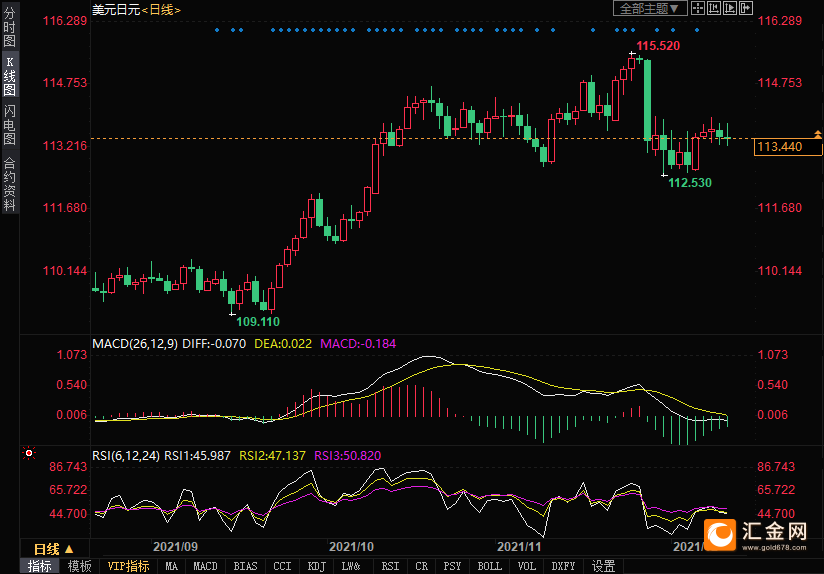Select the VIP指标 indicator tab

[x=128, y=566]
